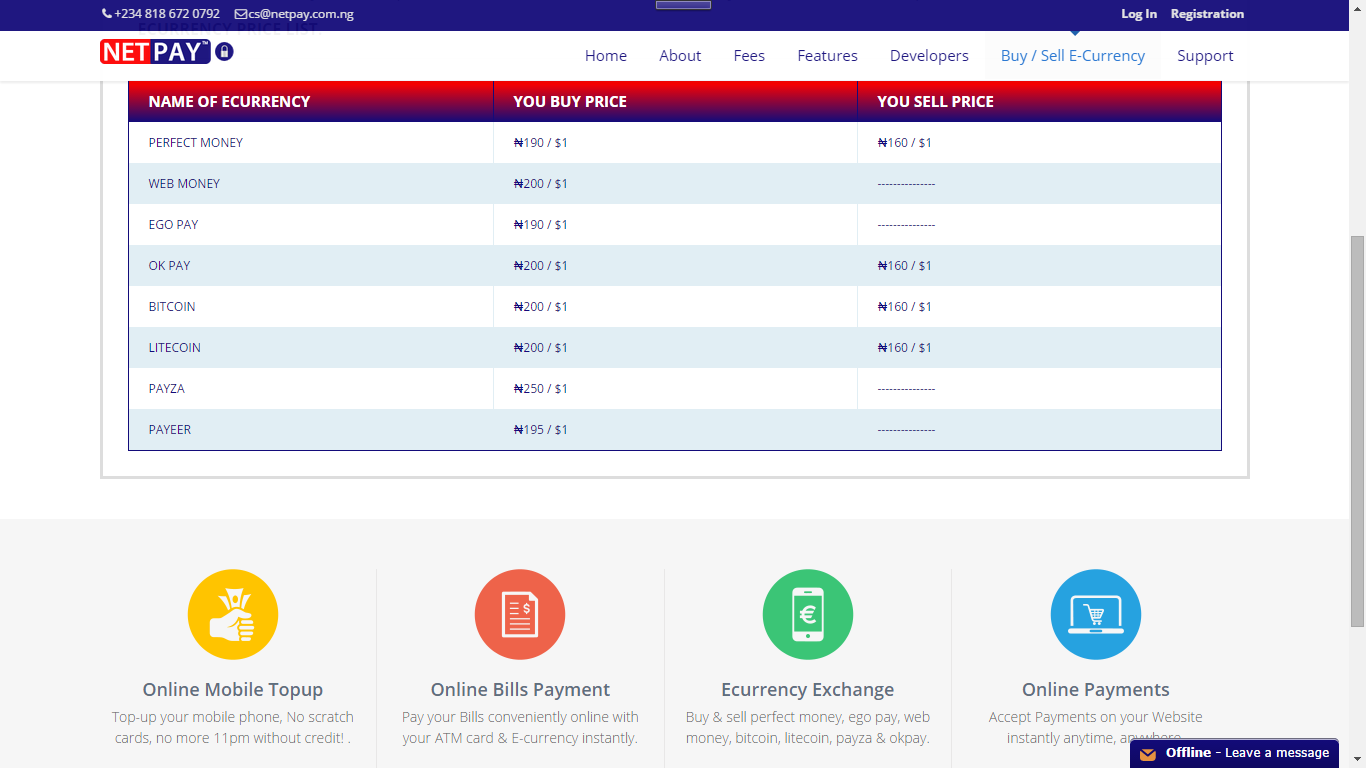Click the Online Mobile Topup heading
The image size is (1366, 768).
[233, 690]
